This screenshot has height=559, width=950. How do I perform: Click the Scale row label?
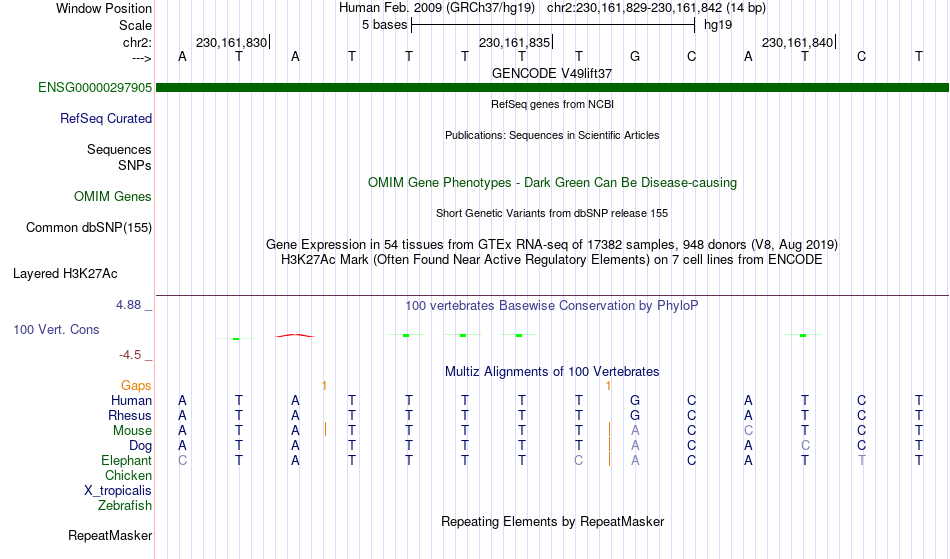coord(136,25)
